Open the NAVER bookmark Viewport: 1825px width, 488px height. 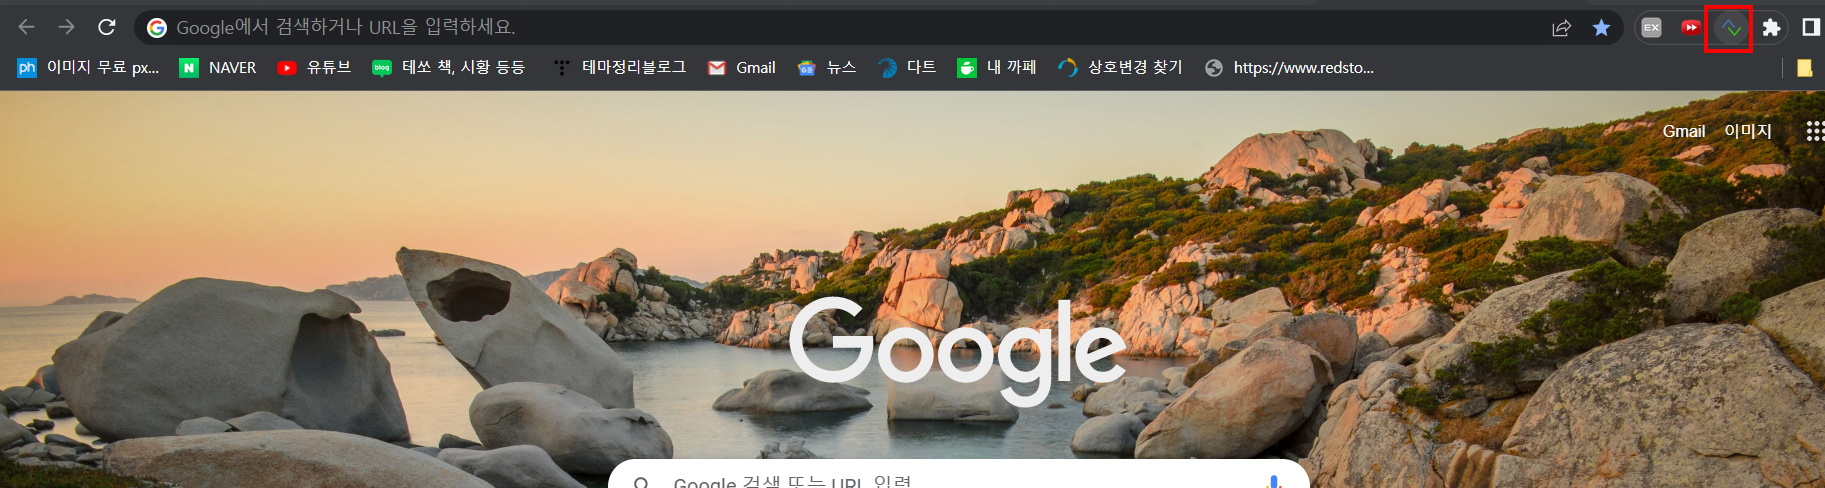pyautogui.click(x=218, y=68)
